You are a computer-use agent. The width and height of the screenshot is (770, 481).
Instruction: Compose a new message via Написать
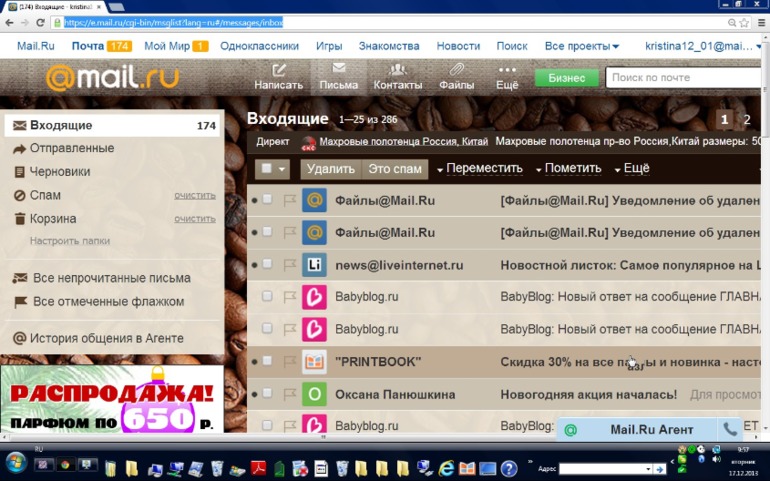pyautogui.click(x=278, y=77)
